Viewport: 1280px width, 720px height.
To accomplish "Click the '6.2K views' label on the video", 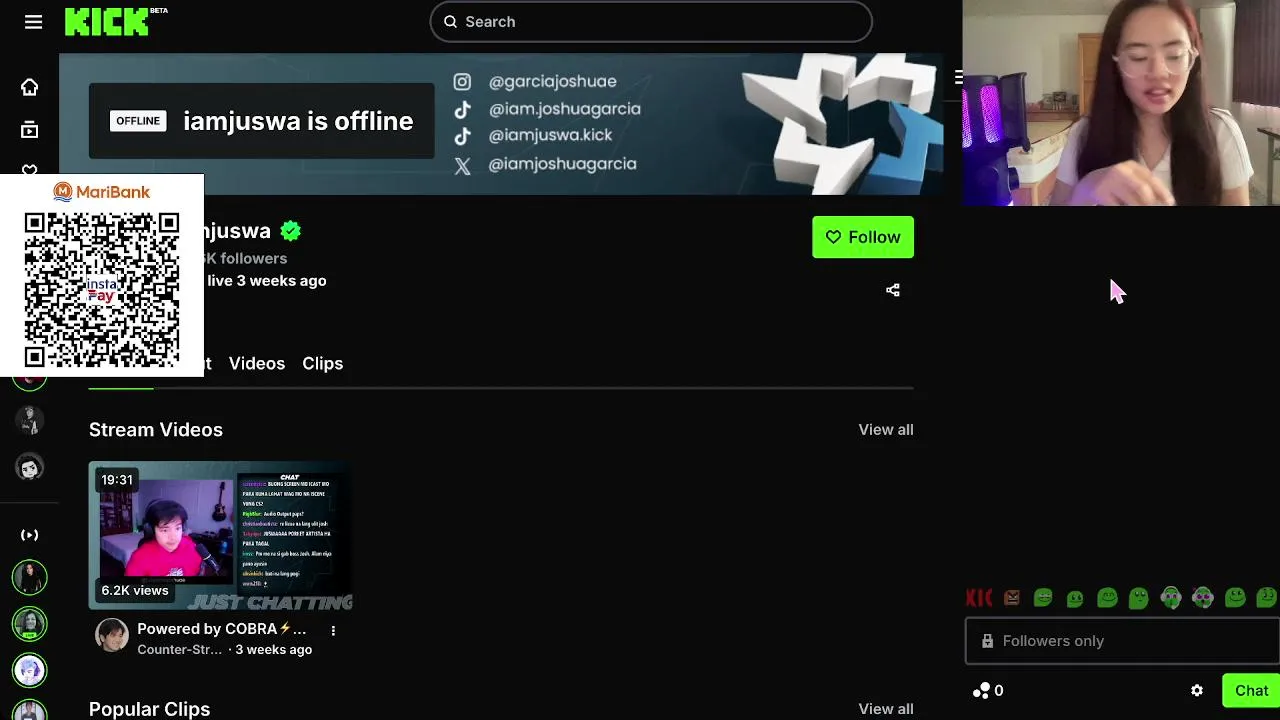I will click(135, 590).
